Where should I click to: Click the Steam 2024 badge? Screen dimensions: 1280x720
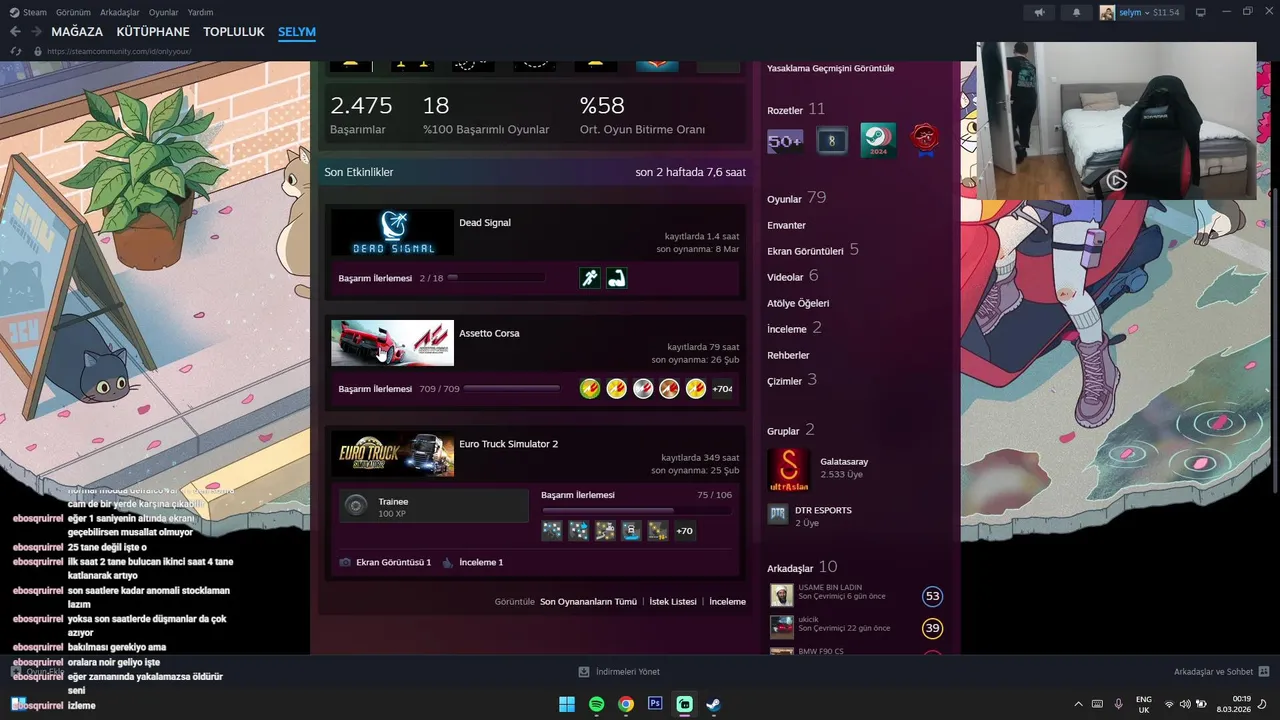pos(879,141)
